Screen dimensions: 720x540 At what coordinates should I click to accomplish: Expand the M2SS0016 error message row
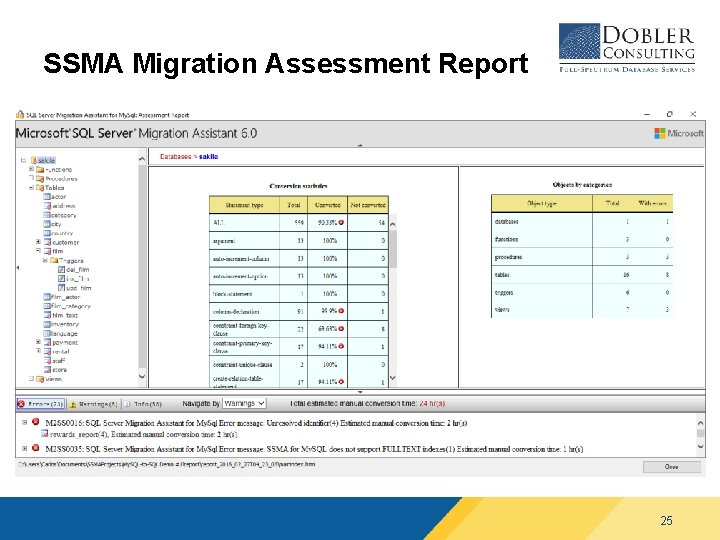click(x=25, y=422)
